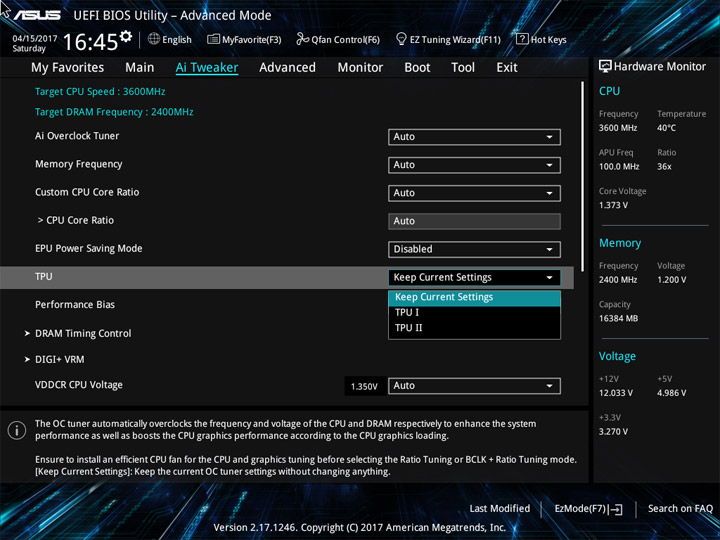Open the Boot tab

pos(417,68)
